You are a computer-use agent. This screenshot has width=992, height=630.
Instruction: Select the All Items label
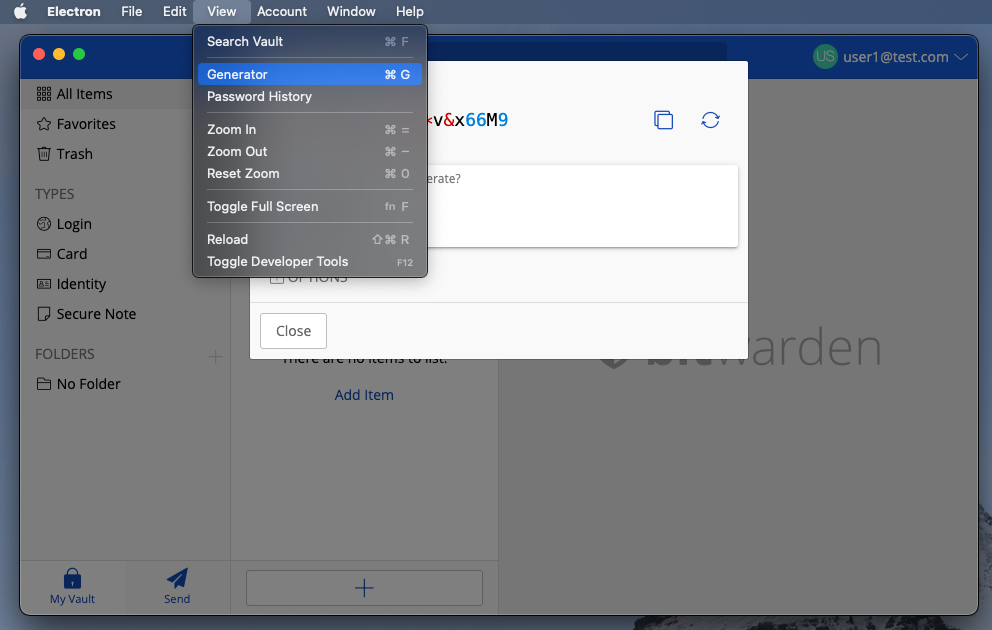(85, 94)
